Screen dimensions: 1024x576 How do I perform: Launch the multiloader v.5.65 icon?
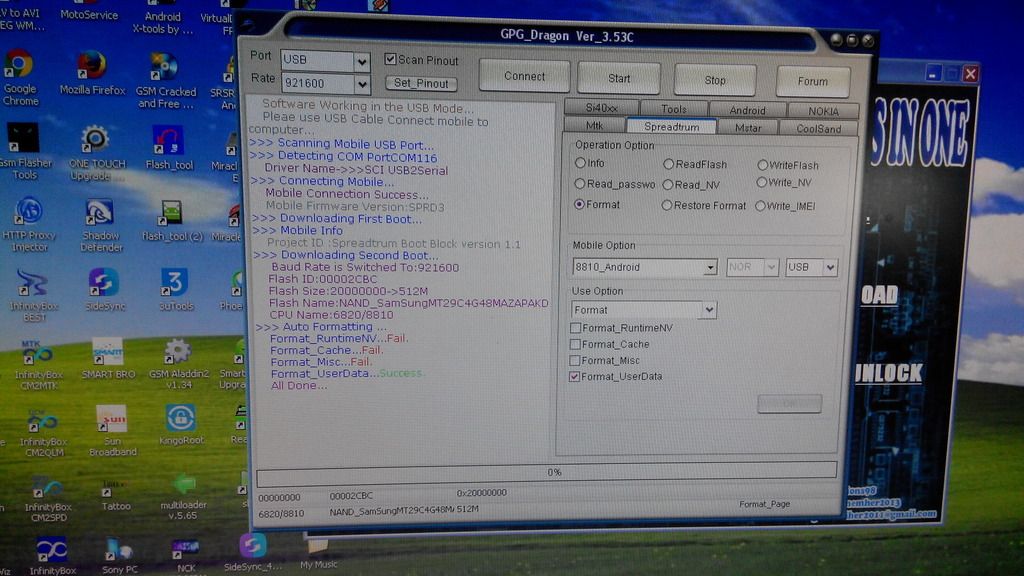184,498
